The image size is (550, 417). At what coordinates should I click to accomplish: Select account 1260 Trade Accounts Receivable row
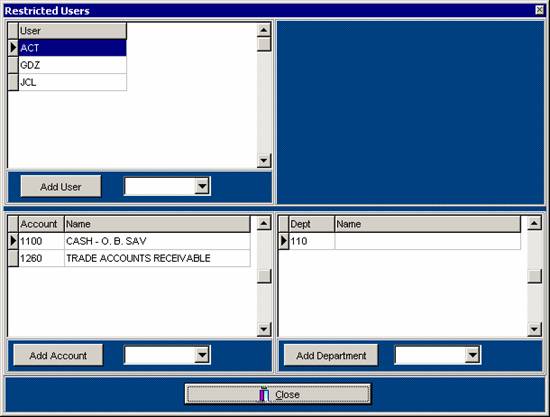pyautogui.click(x=134, y=258)
